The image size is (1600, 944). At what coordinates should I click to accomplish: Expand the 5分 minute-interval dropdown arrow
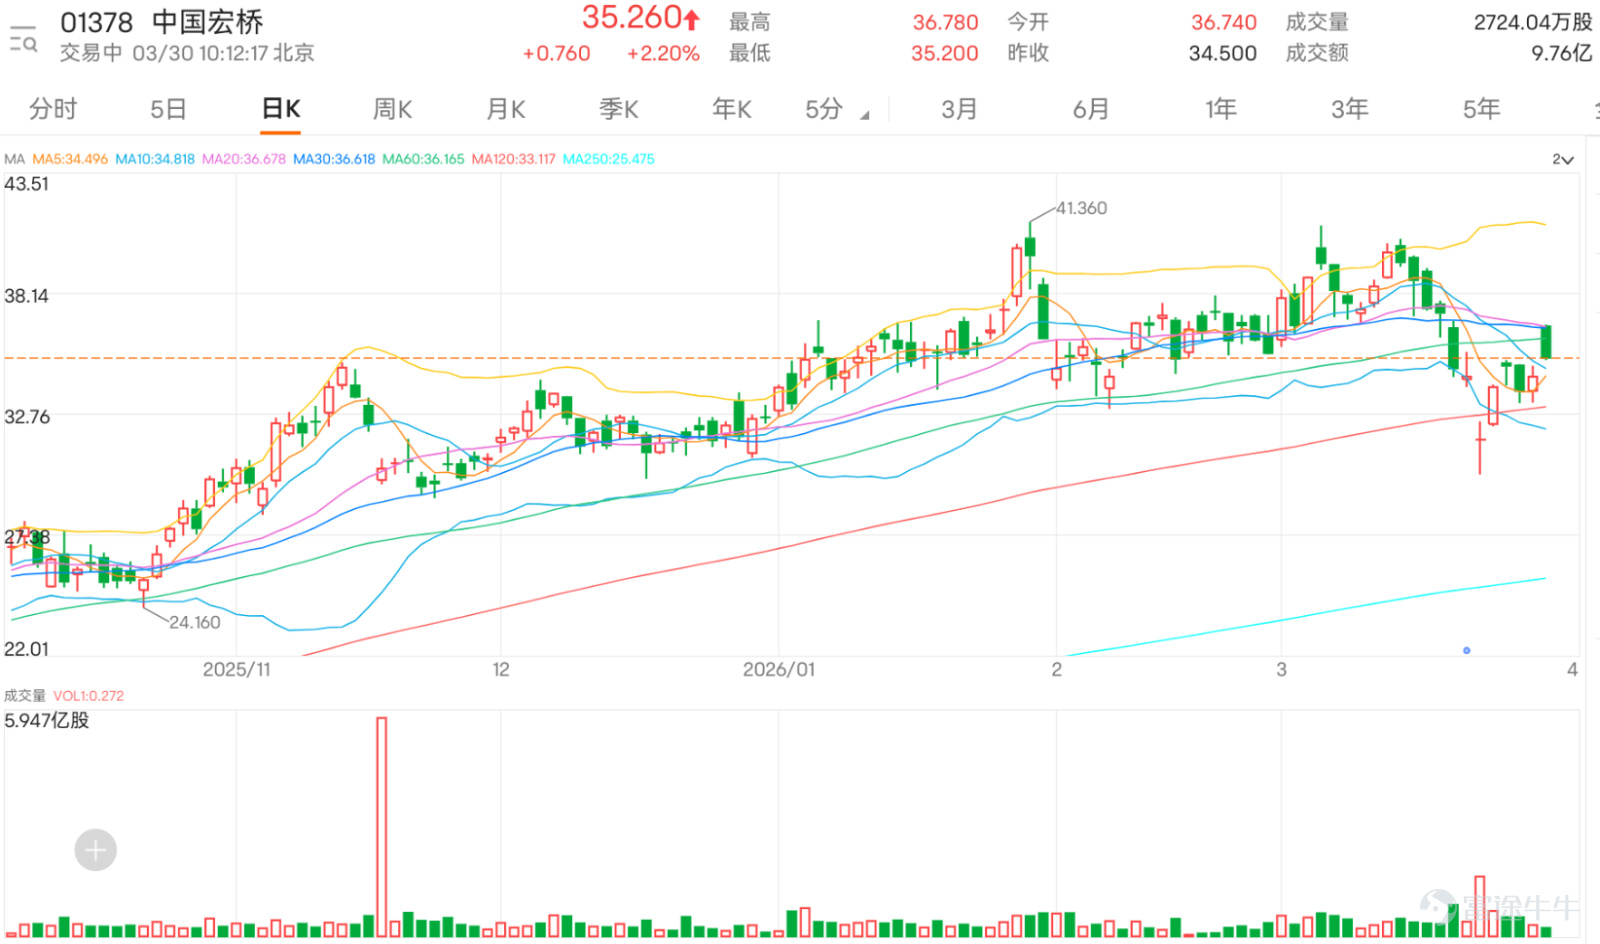pyautogui.click(x=865, y=116)
